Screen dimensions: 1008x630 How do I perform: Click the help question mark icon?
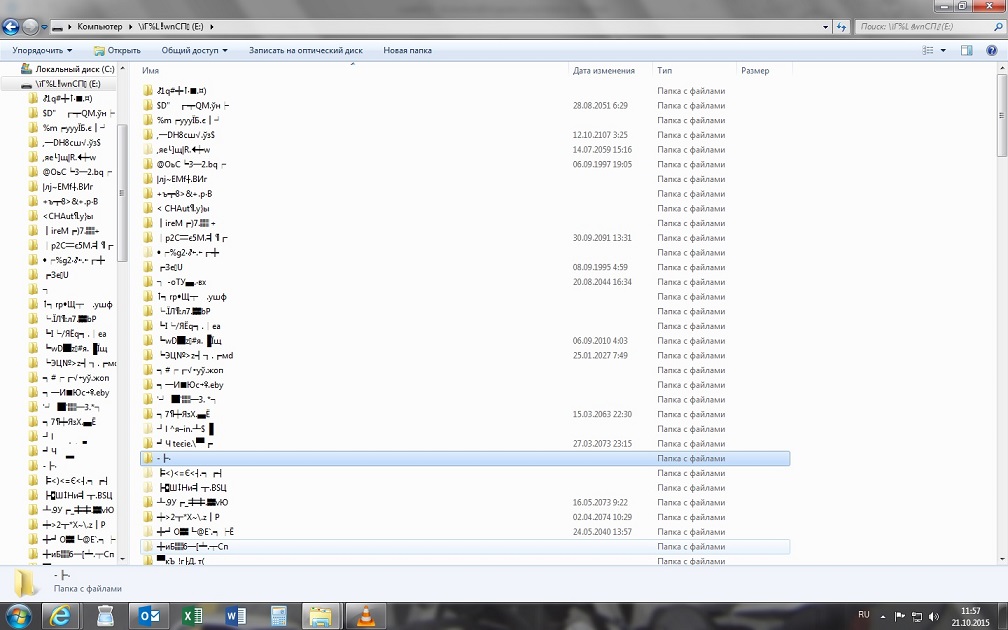pyautogui.click(x=991, y=50)
